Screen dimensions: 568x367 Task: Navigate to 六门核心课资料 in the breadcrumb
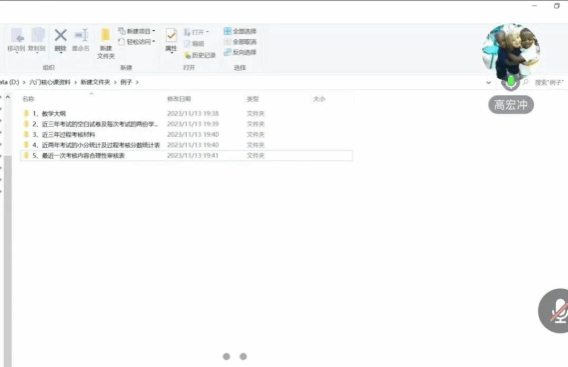tap(50, 82)
